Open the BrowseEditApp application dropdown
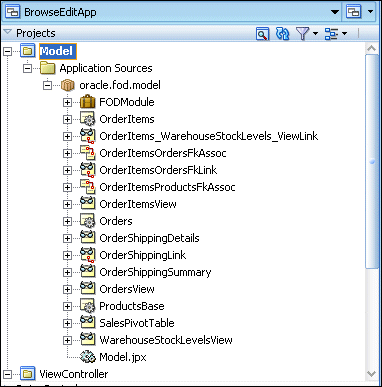The width and height of the screenshot is (382, 387). coord(335,12)
